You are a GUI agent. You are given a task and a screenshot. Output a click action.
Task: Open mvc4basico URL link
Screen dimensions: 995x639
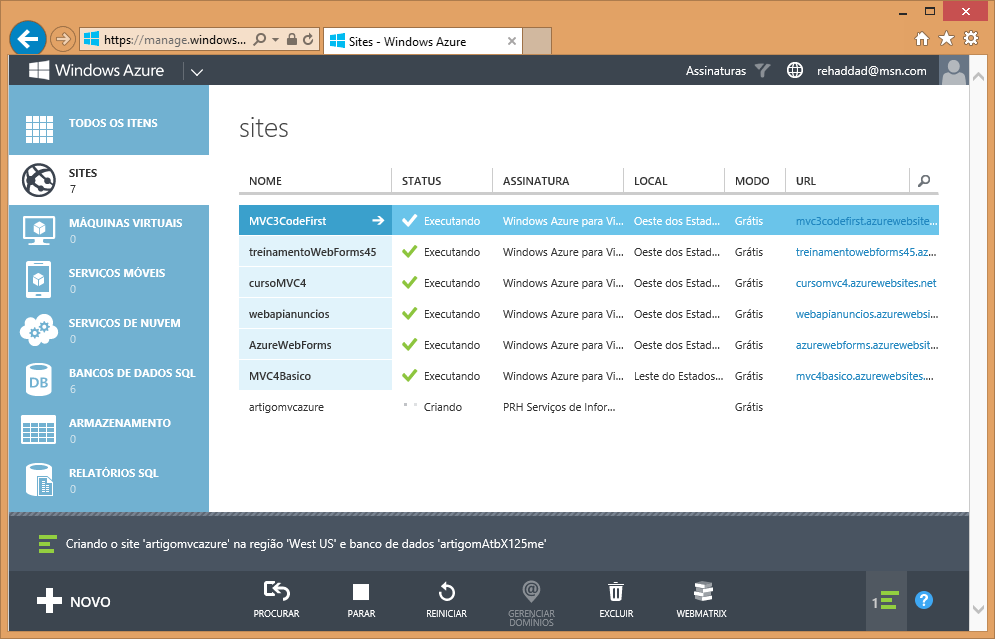pyautogui.click(x=865, y=376)
